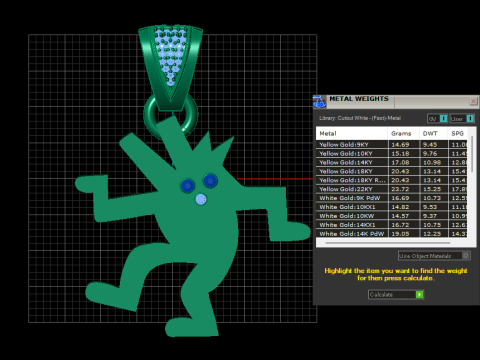Click the 19.05 grams value

[x=400, y=234]
